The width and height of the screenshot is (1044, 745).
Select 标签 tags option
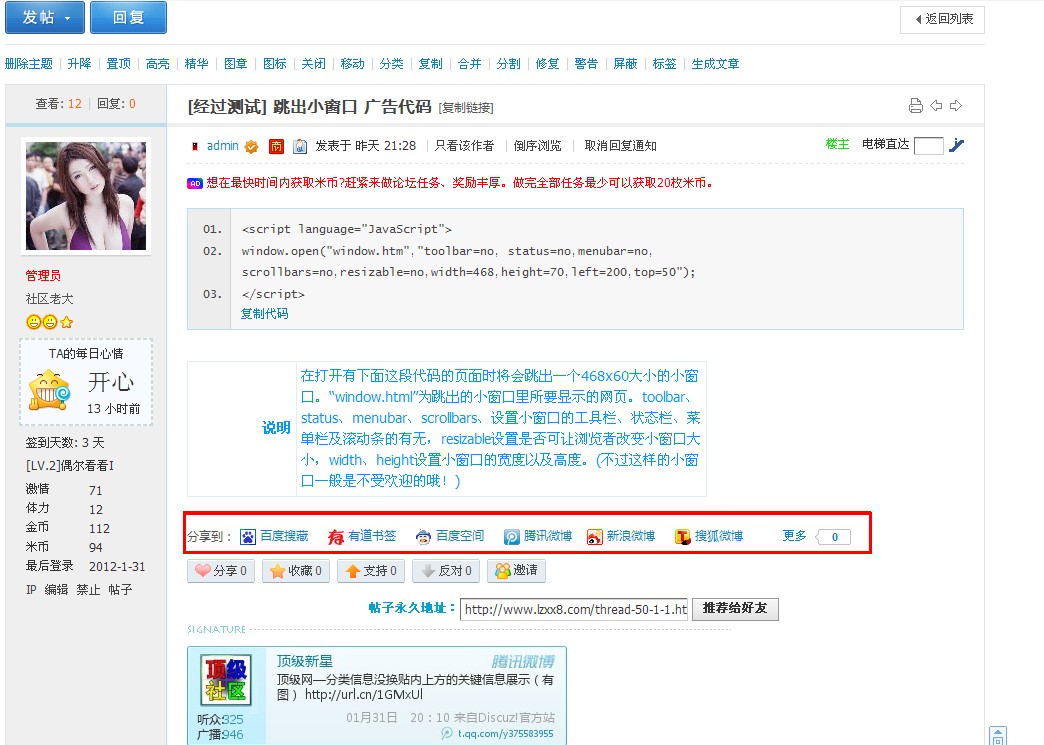[664, 64]
